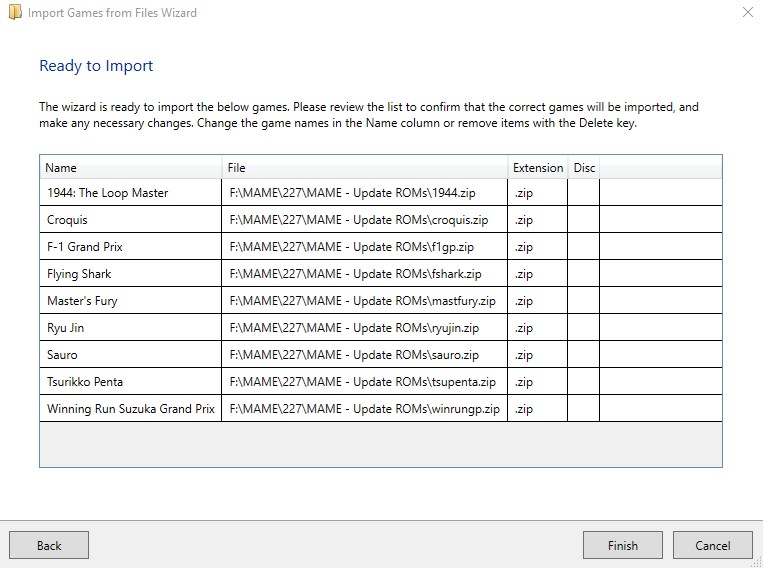Viewport: 763px width, 568px height.
Task: Click the .zip extension cell for Croquis
Action: click(x=538, y=220)
